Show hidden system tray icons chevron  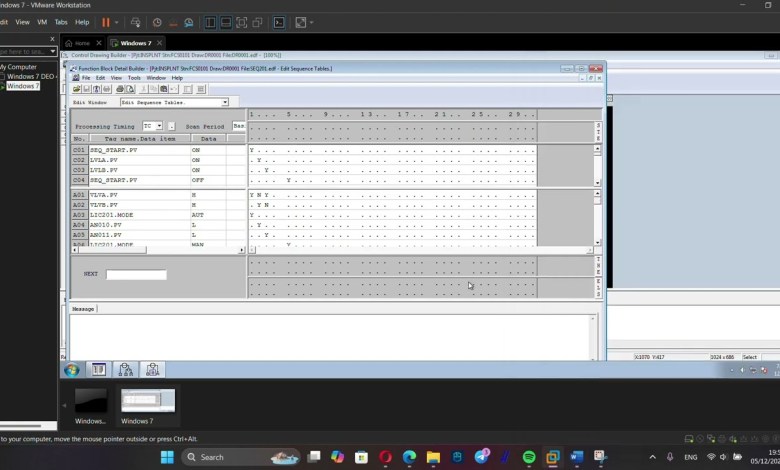(653, 457)
